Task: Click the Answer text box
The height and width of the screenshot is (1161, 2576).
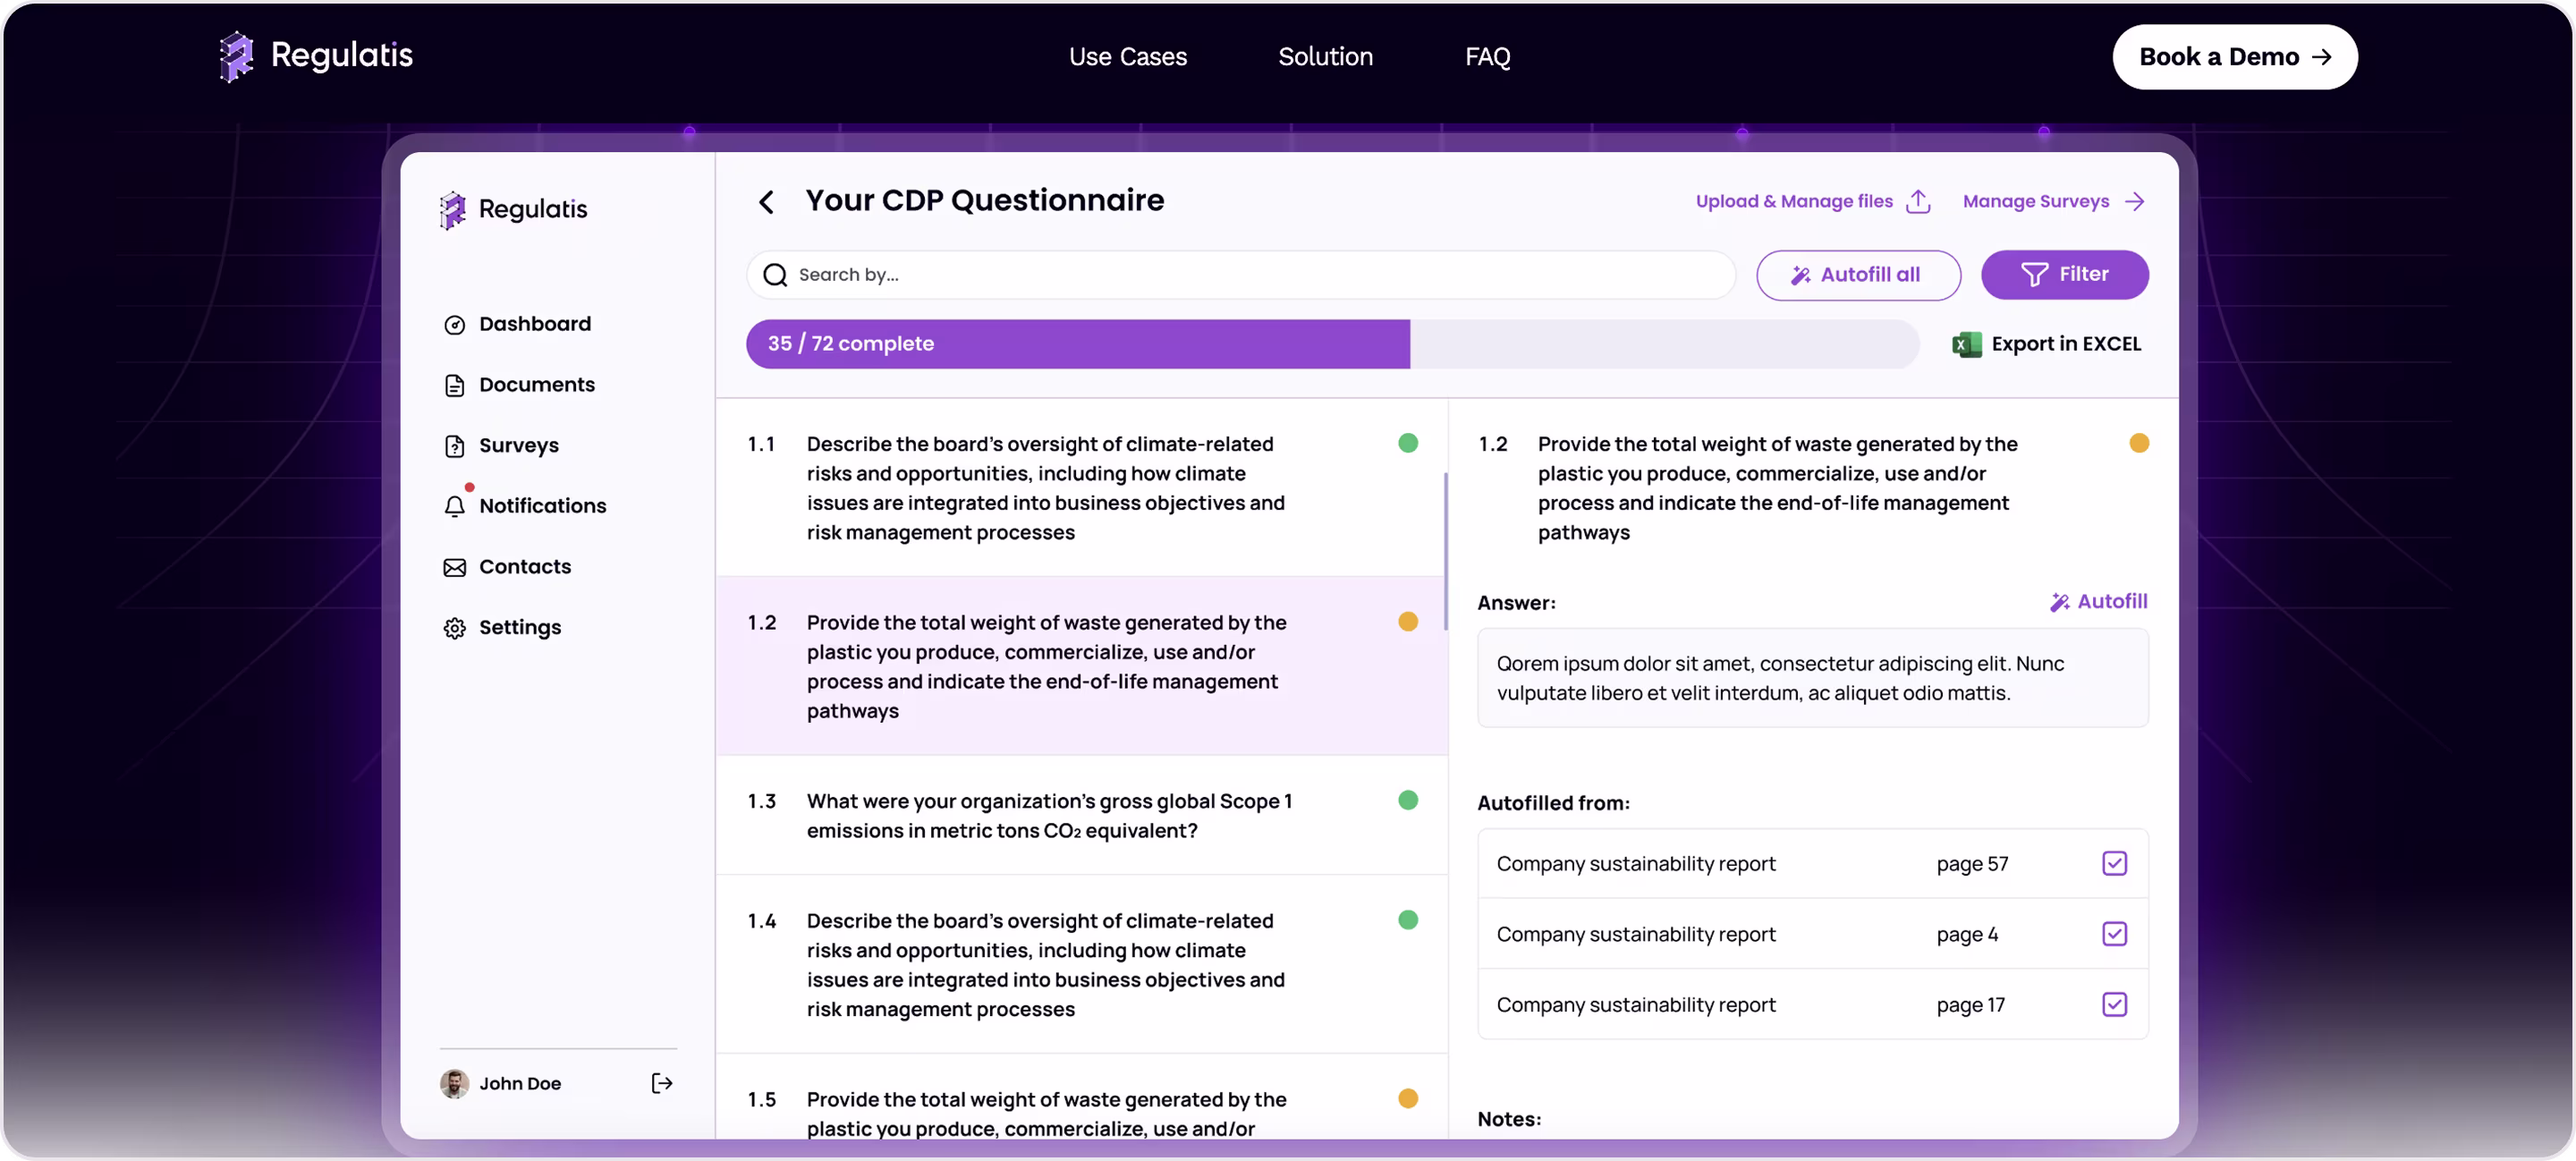Action: point(1812,678)
